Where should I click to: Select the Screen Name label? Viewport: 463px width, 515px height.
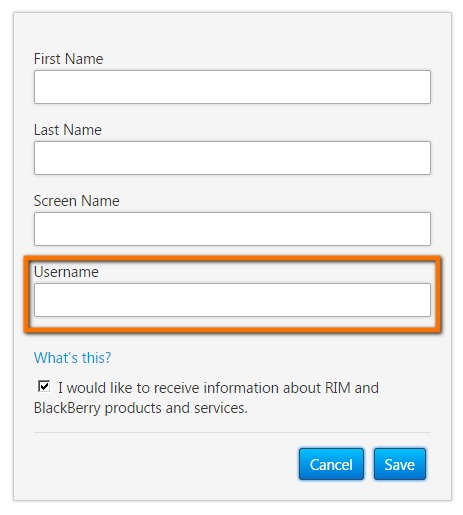click(77, 201)
